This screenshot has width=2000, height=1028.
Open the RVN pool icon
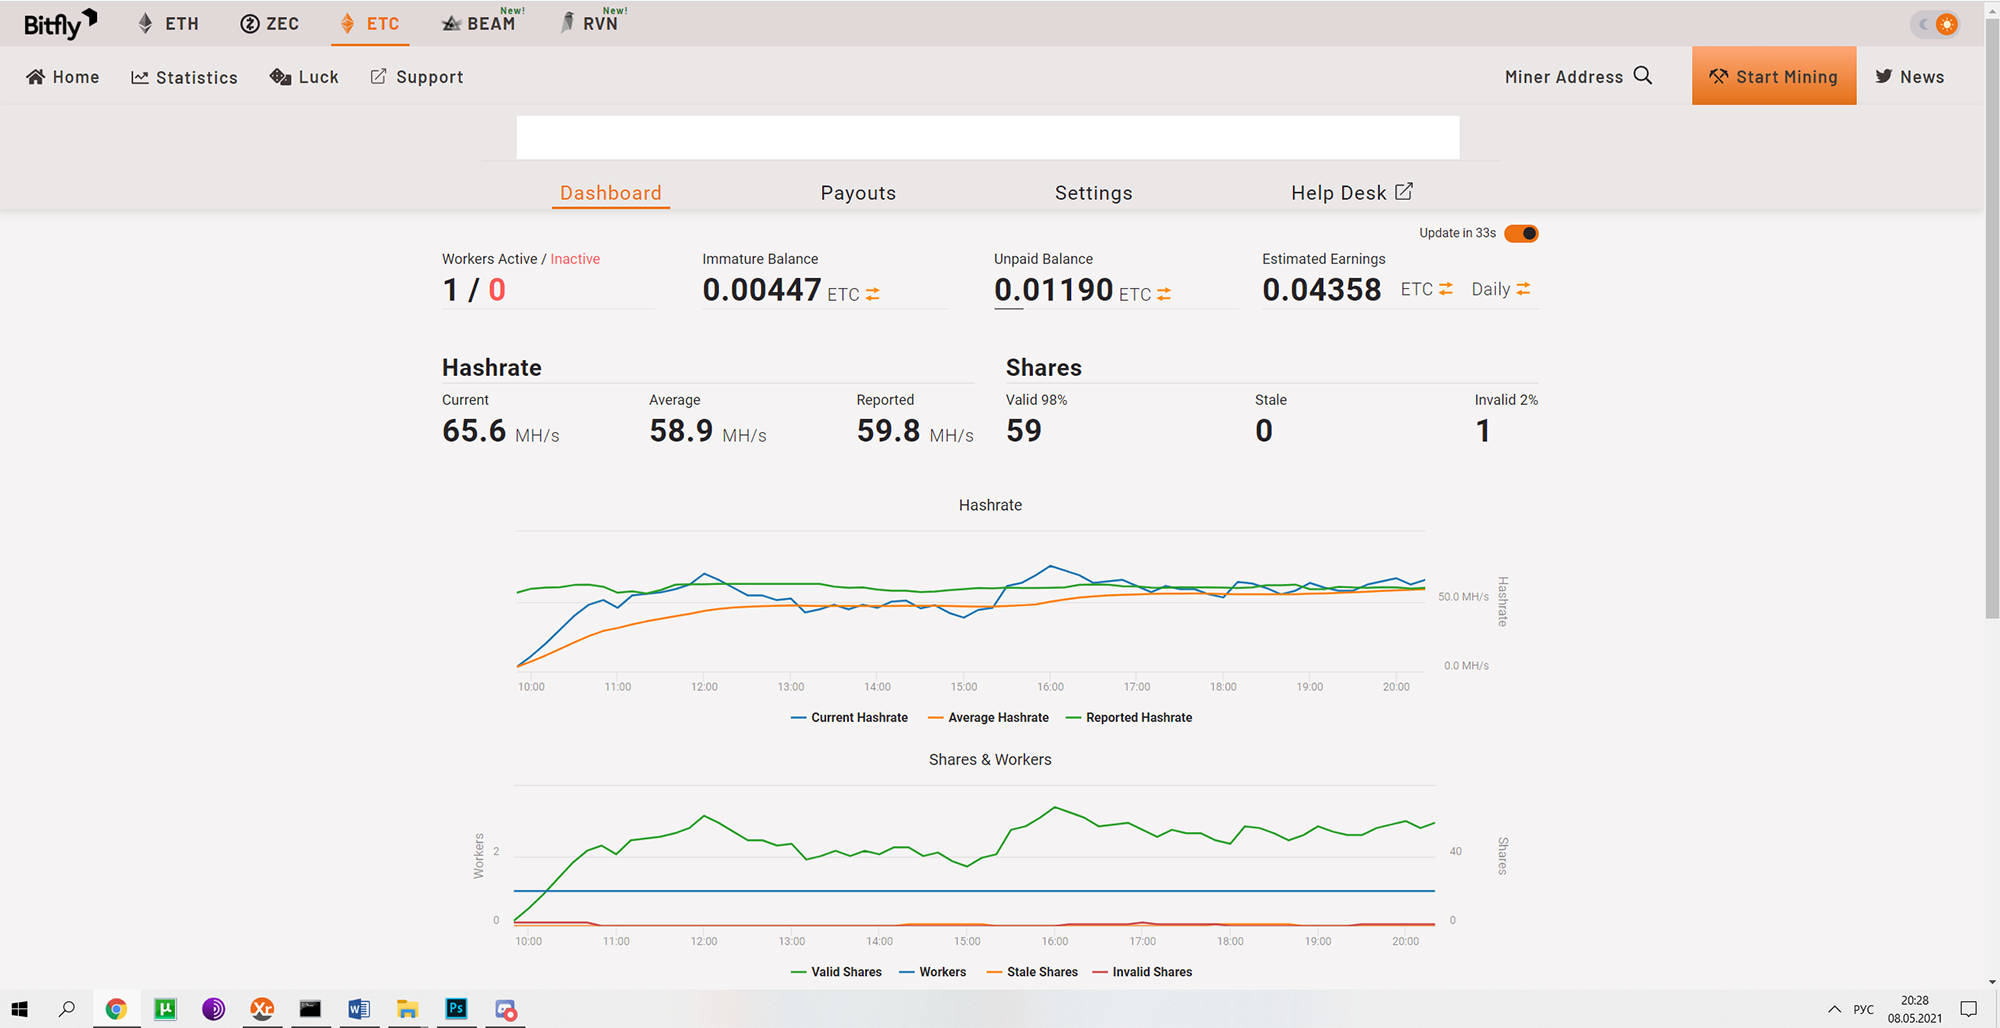[568, 23]
